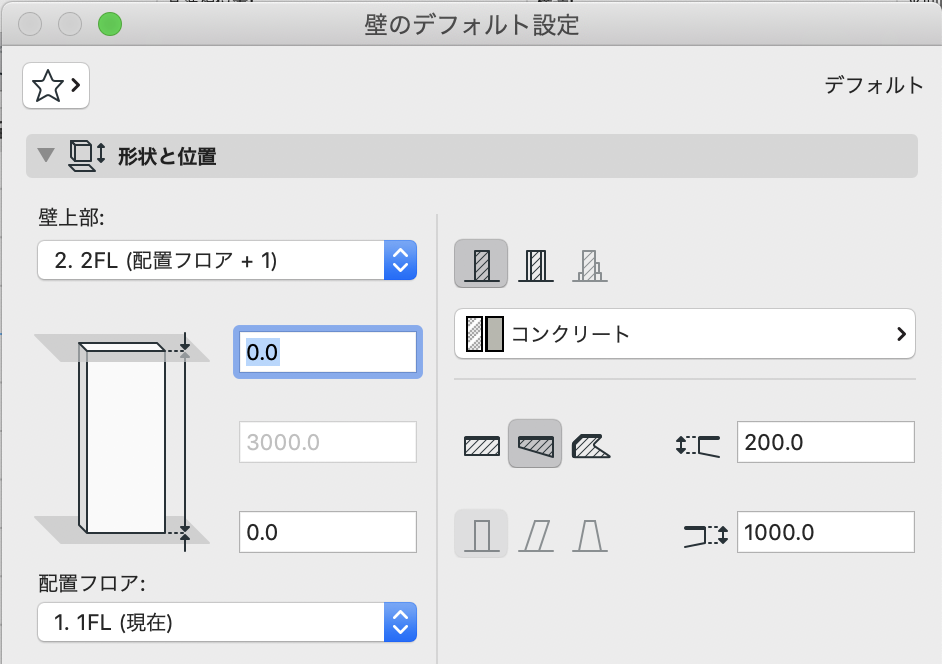Open the 壁上部 2FL dropdown
The width and height of the screenshot is (942, 664).
click(x=227, y=260)
